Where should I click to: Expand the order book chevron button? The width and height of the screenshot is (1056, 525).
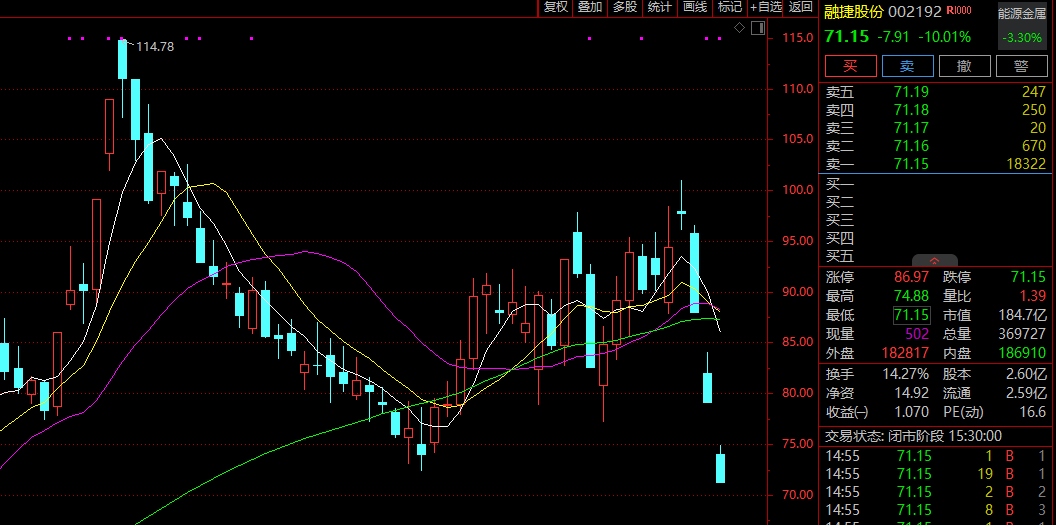(935, 260)
